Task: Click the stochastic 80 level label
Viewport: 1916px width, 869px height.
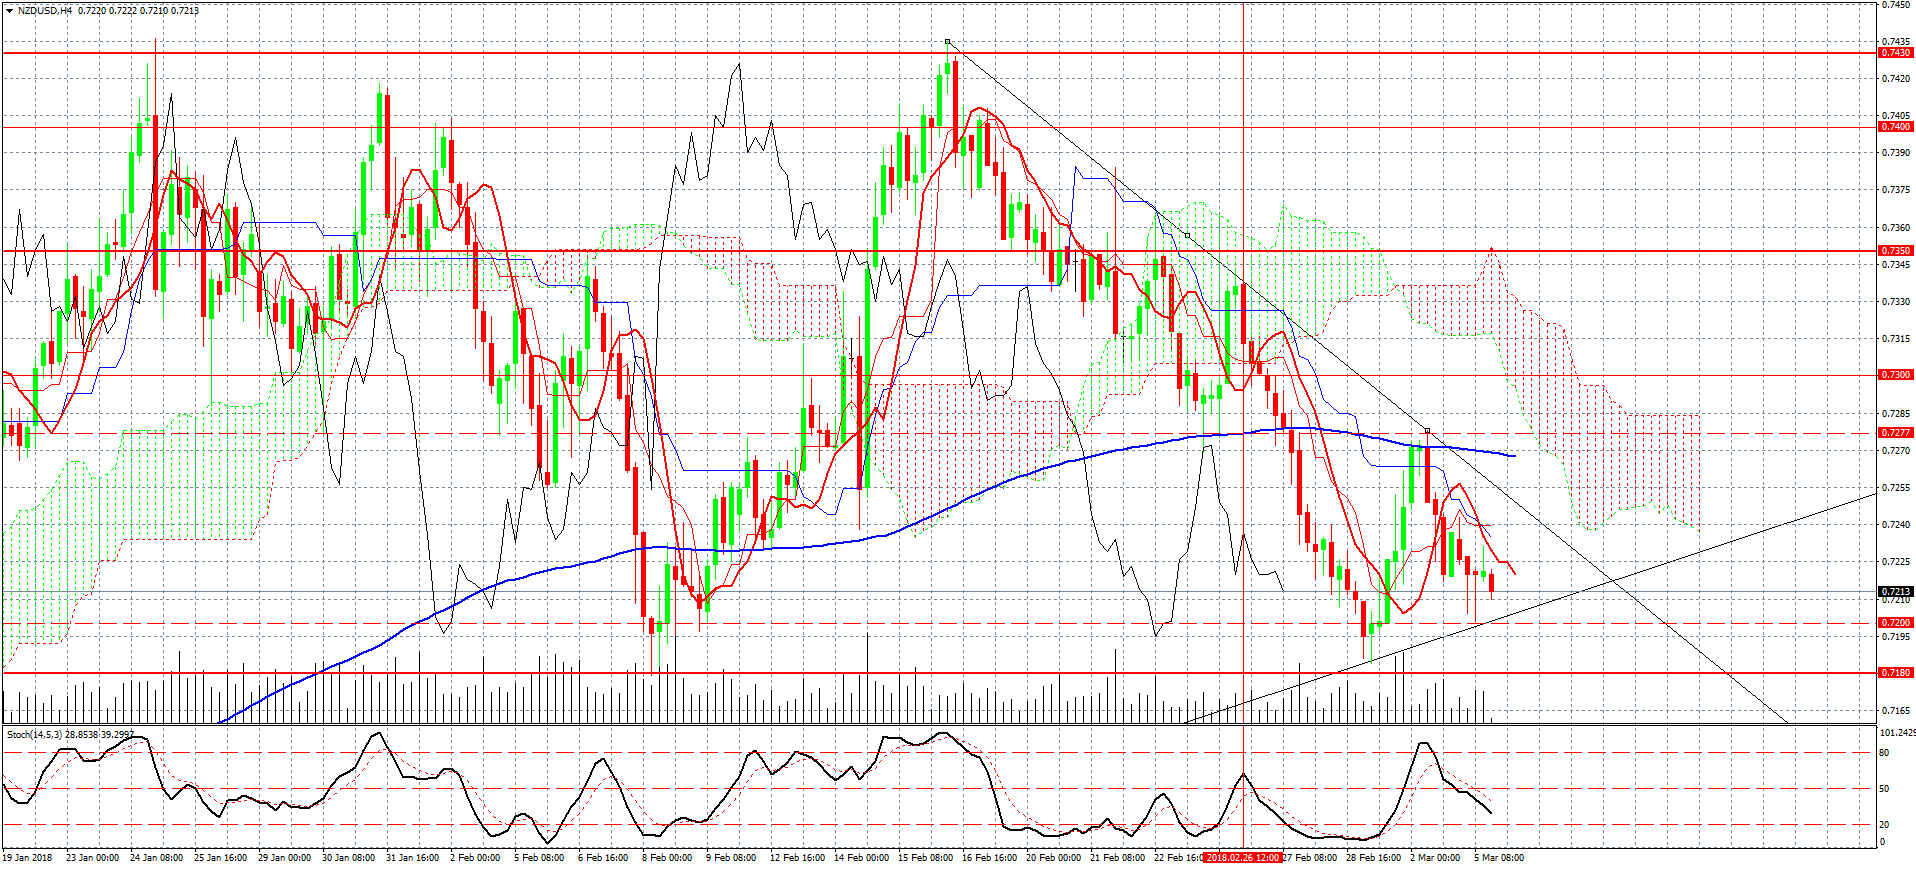Action: 1885,753
